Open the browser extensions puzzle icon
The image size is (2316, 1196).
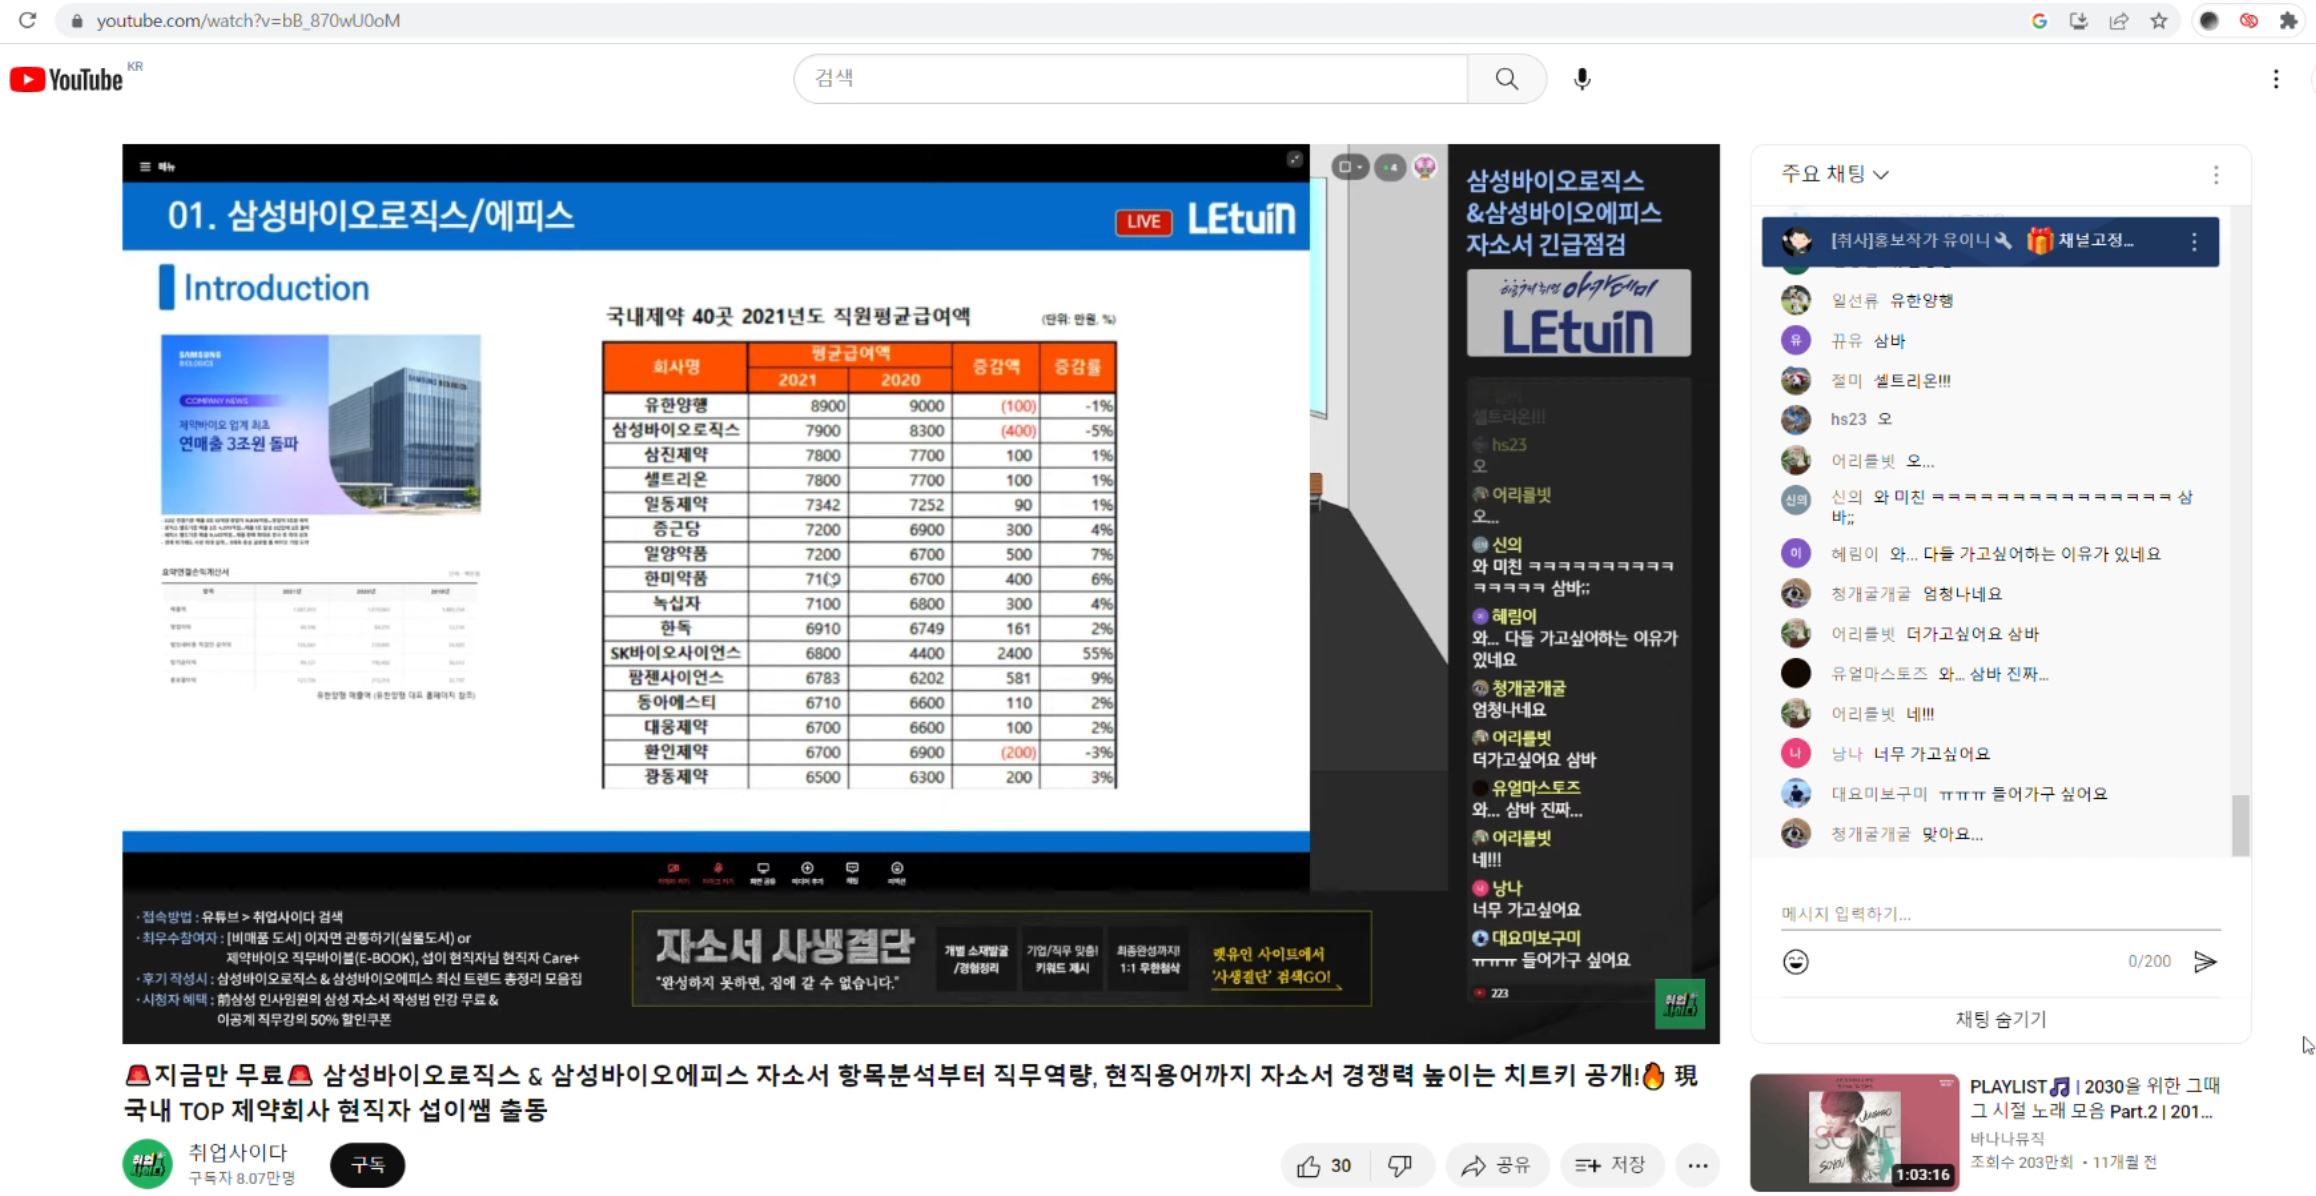[x=2288, y=20]
